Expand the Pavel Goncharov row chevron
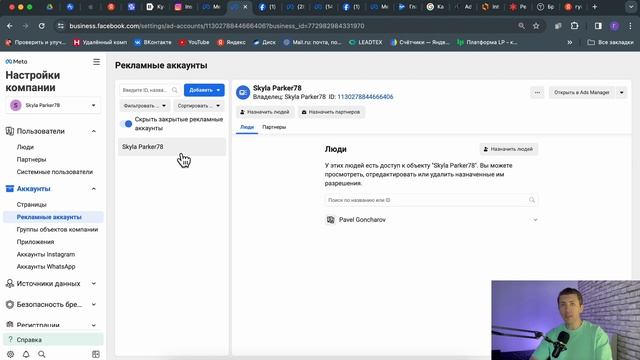 [535, 220]
